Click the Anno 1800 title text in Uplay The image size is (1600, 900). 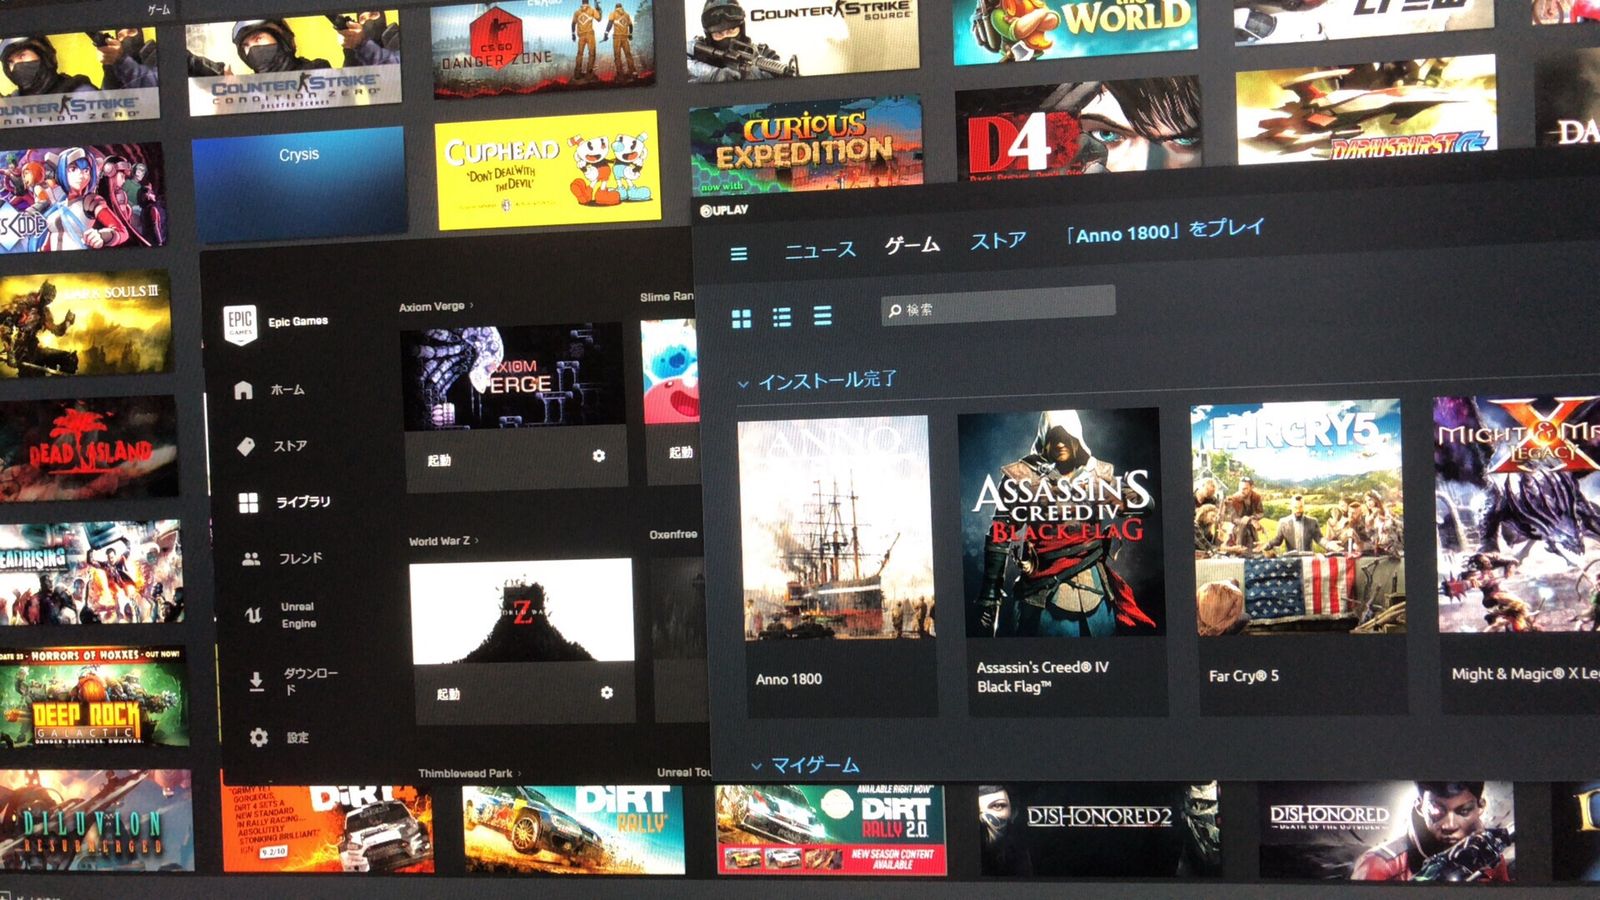pos(789,679)
